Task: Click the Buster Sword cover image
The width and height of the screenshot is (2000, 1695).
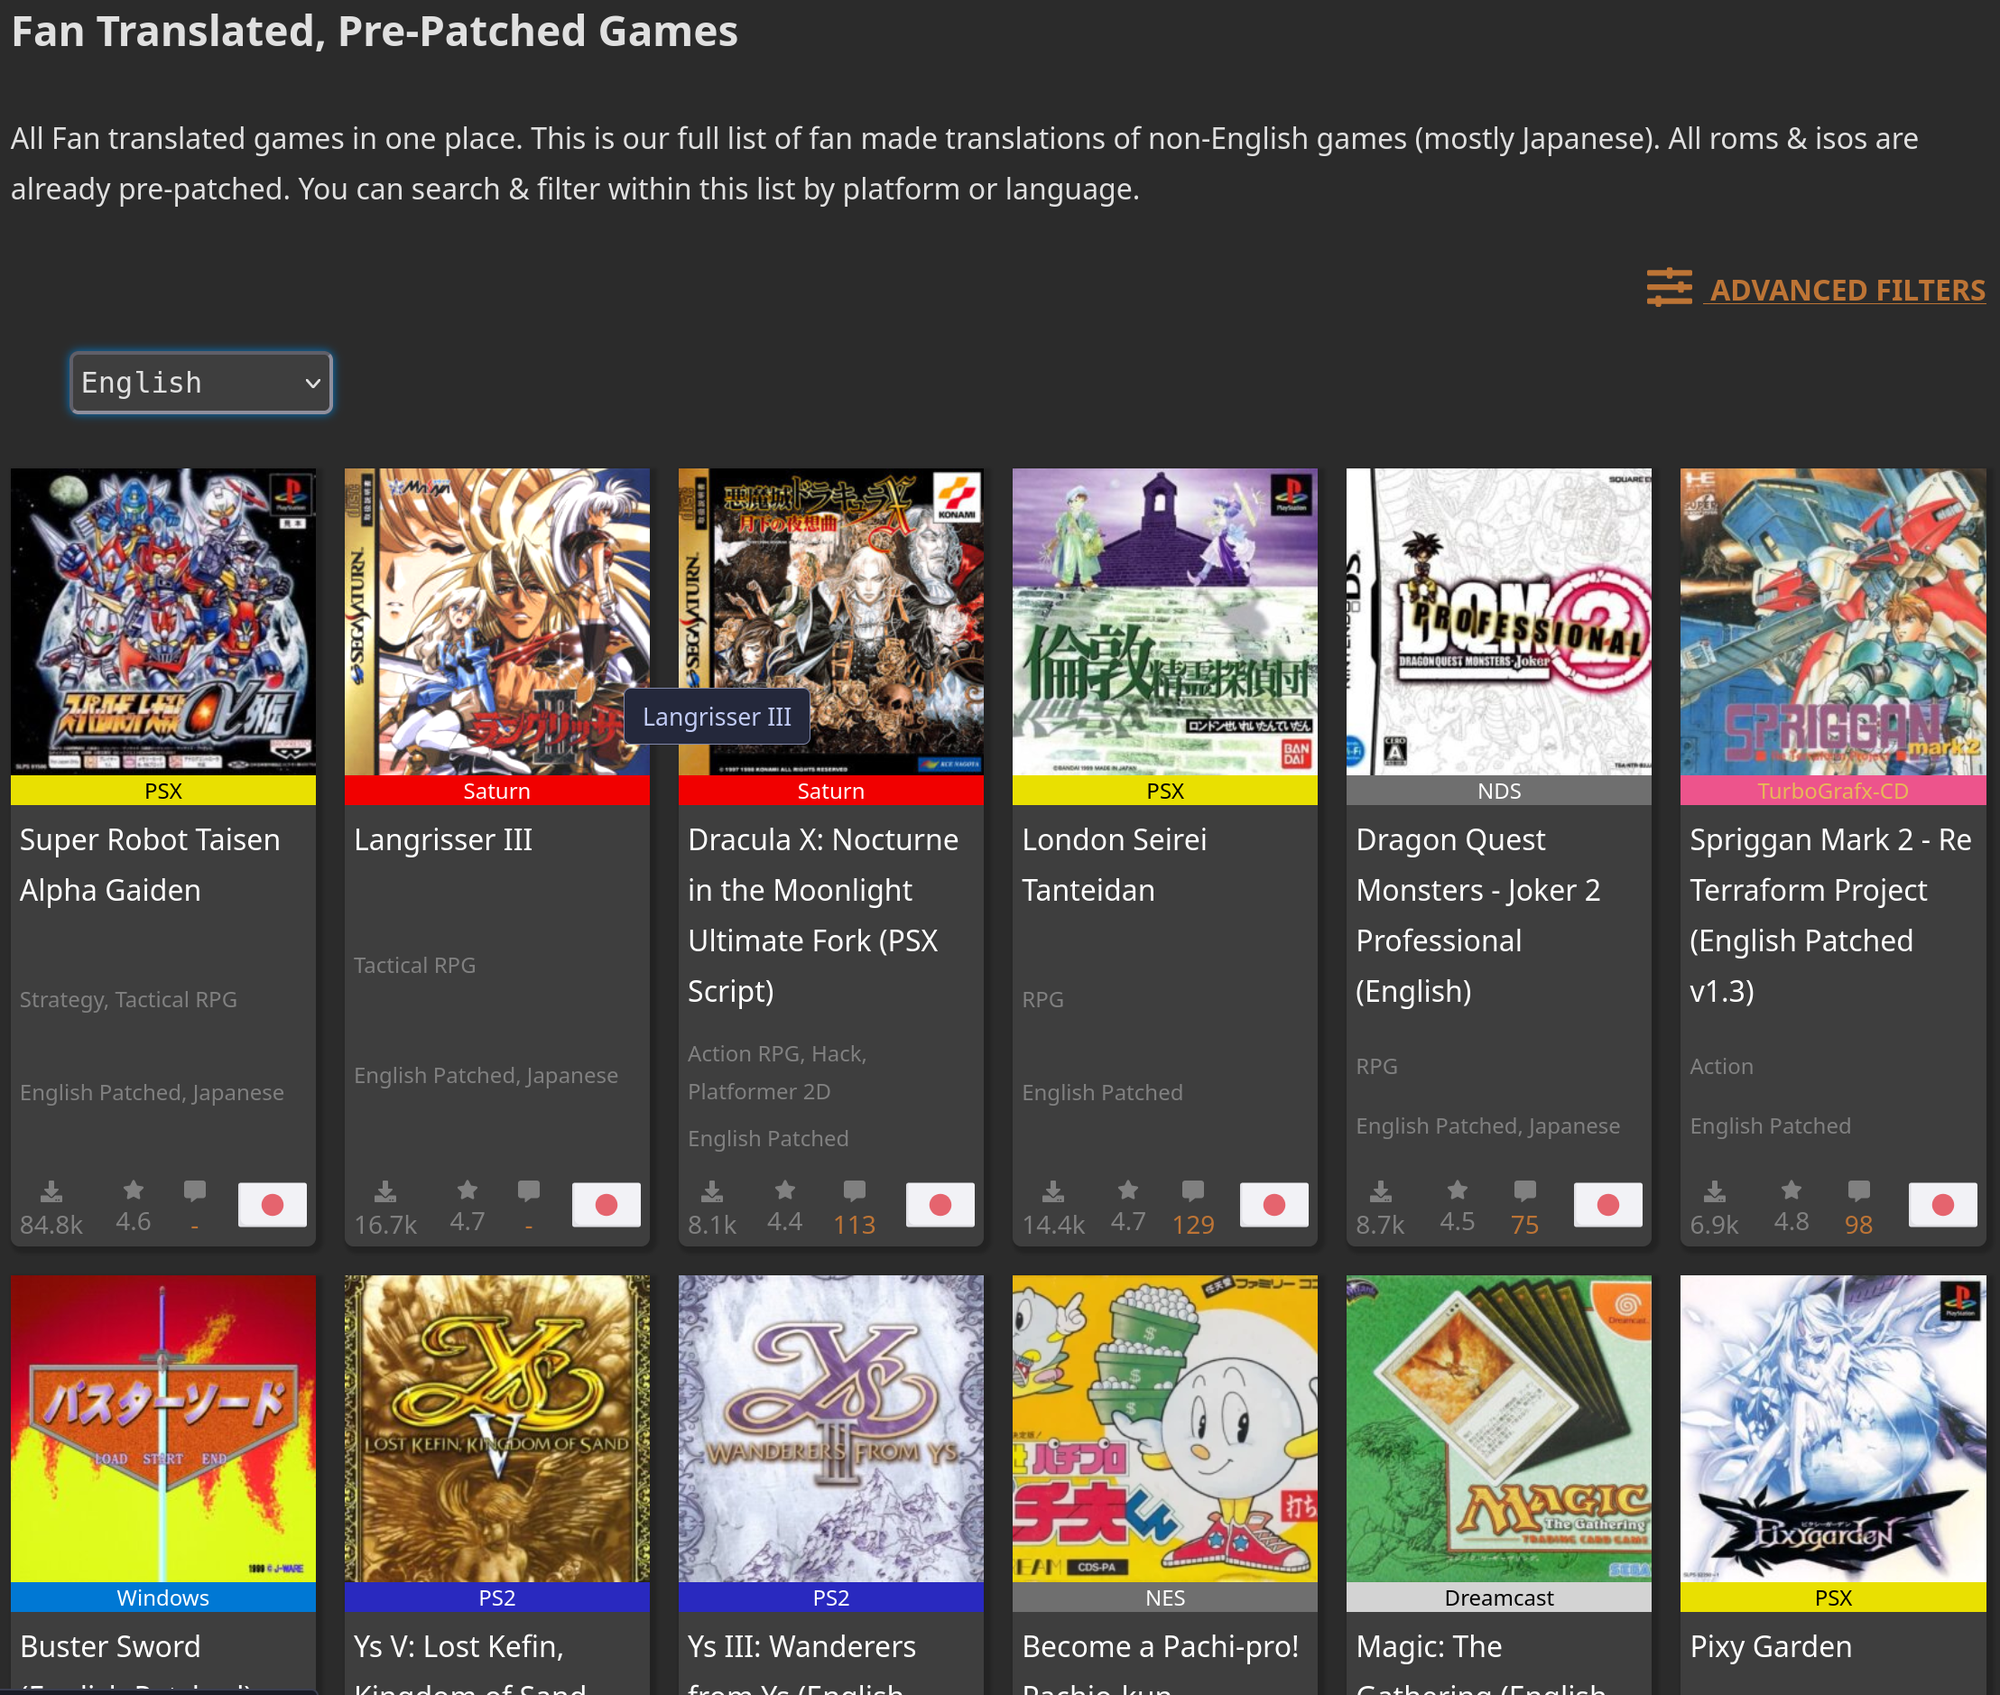Action: click(x=163, y=1428)
